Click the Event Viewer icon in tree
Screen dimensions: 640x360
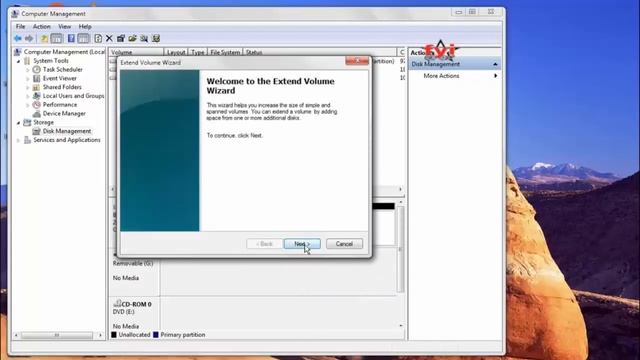(36, 78)
